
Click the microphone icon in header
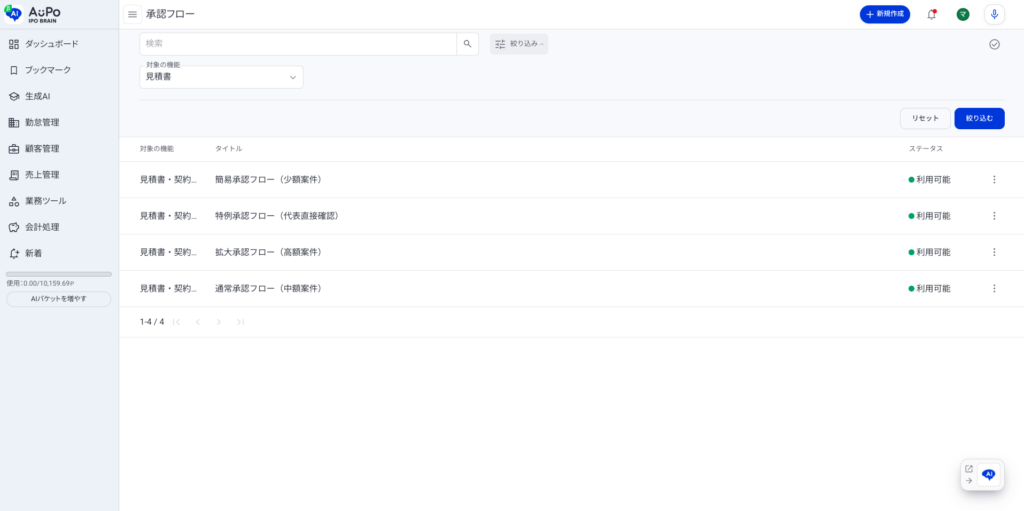pos(994,14)
